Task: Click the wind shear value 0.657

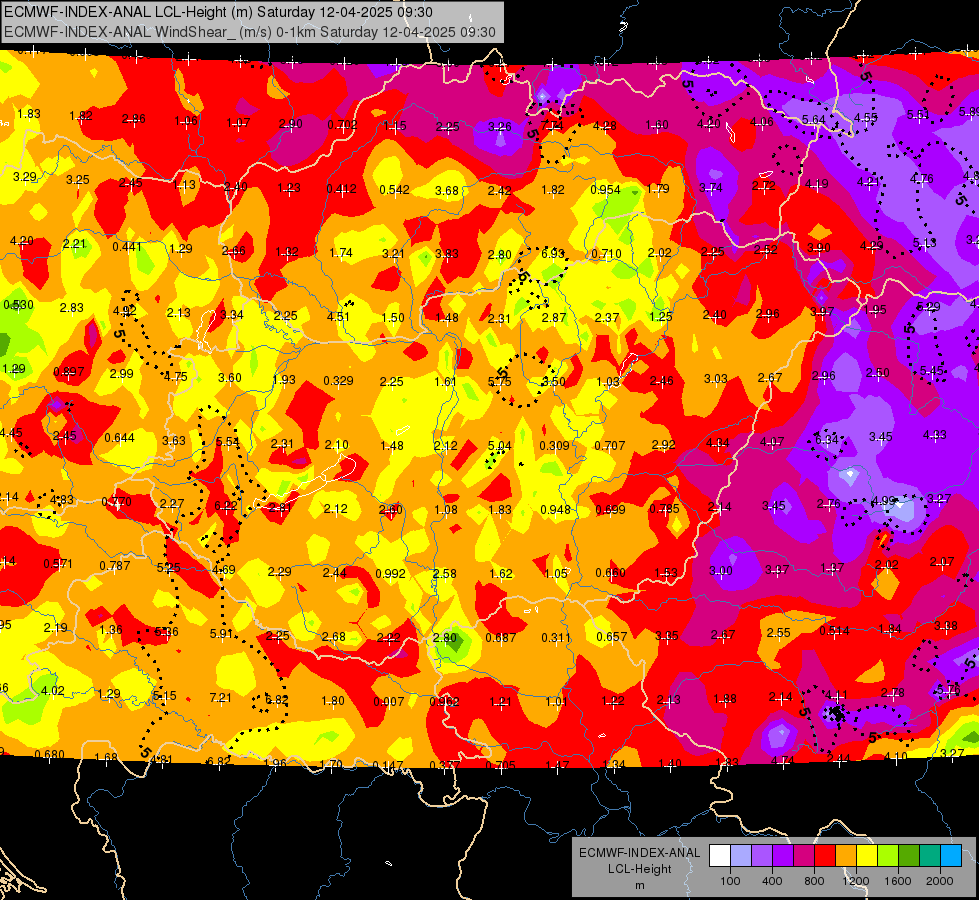Action: coord(612,636)
